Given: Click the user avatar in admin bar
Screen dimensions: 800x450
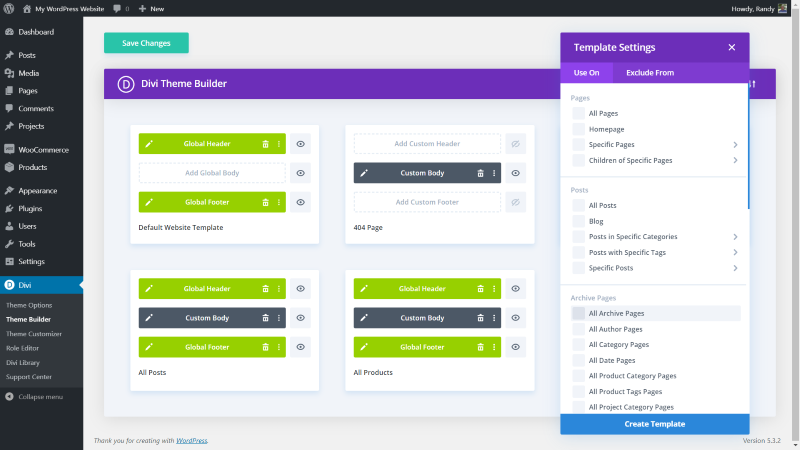Looking at the screenshot, I should pos(782,9).
